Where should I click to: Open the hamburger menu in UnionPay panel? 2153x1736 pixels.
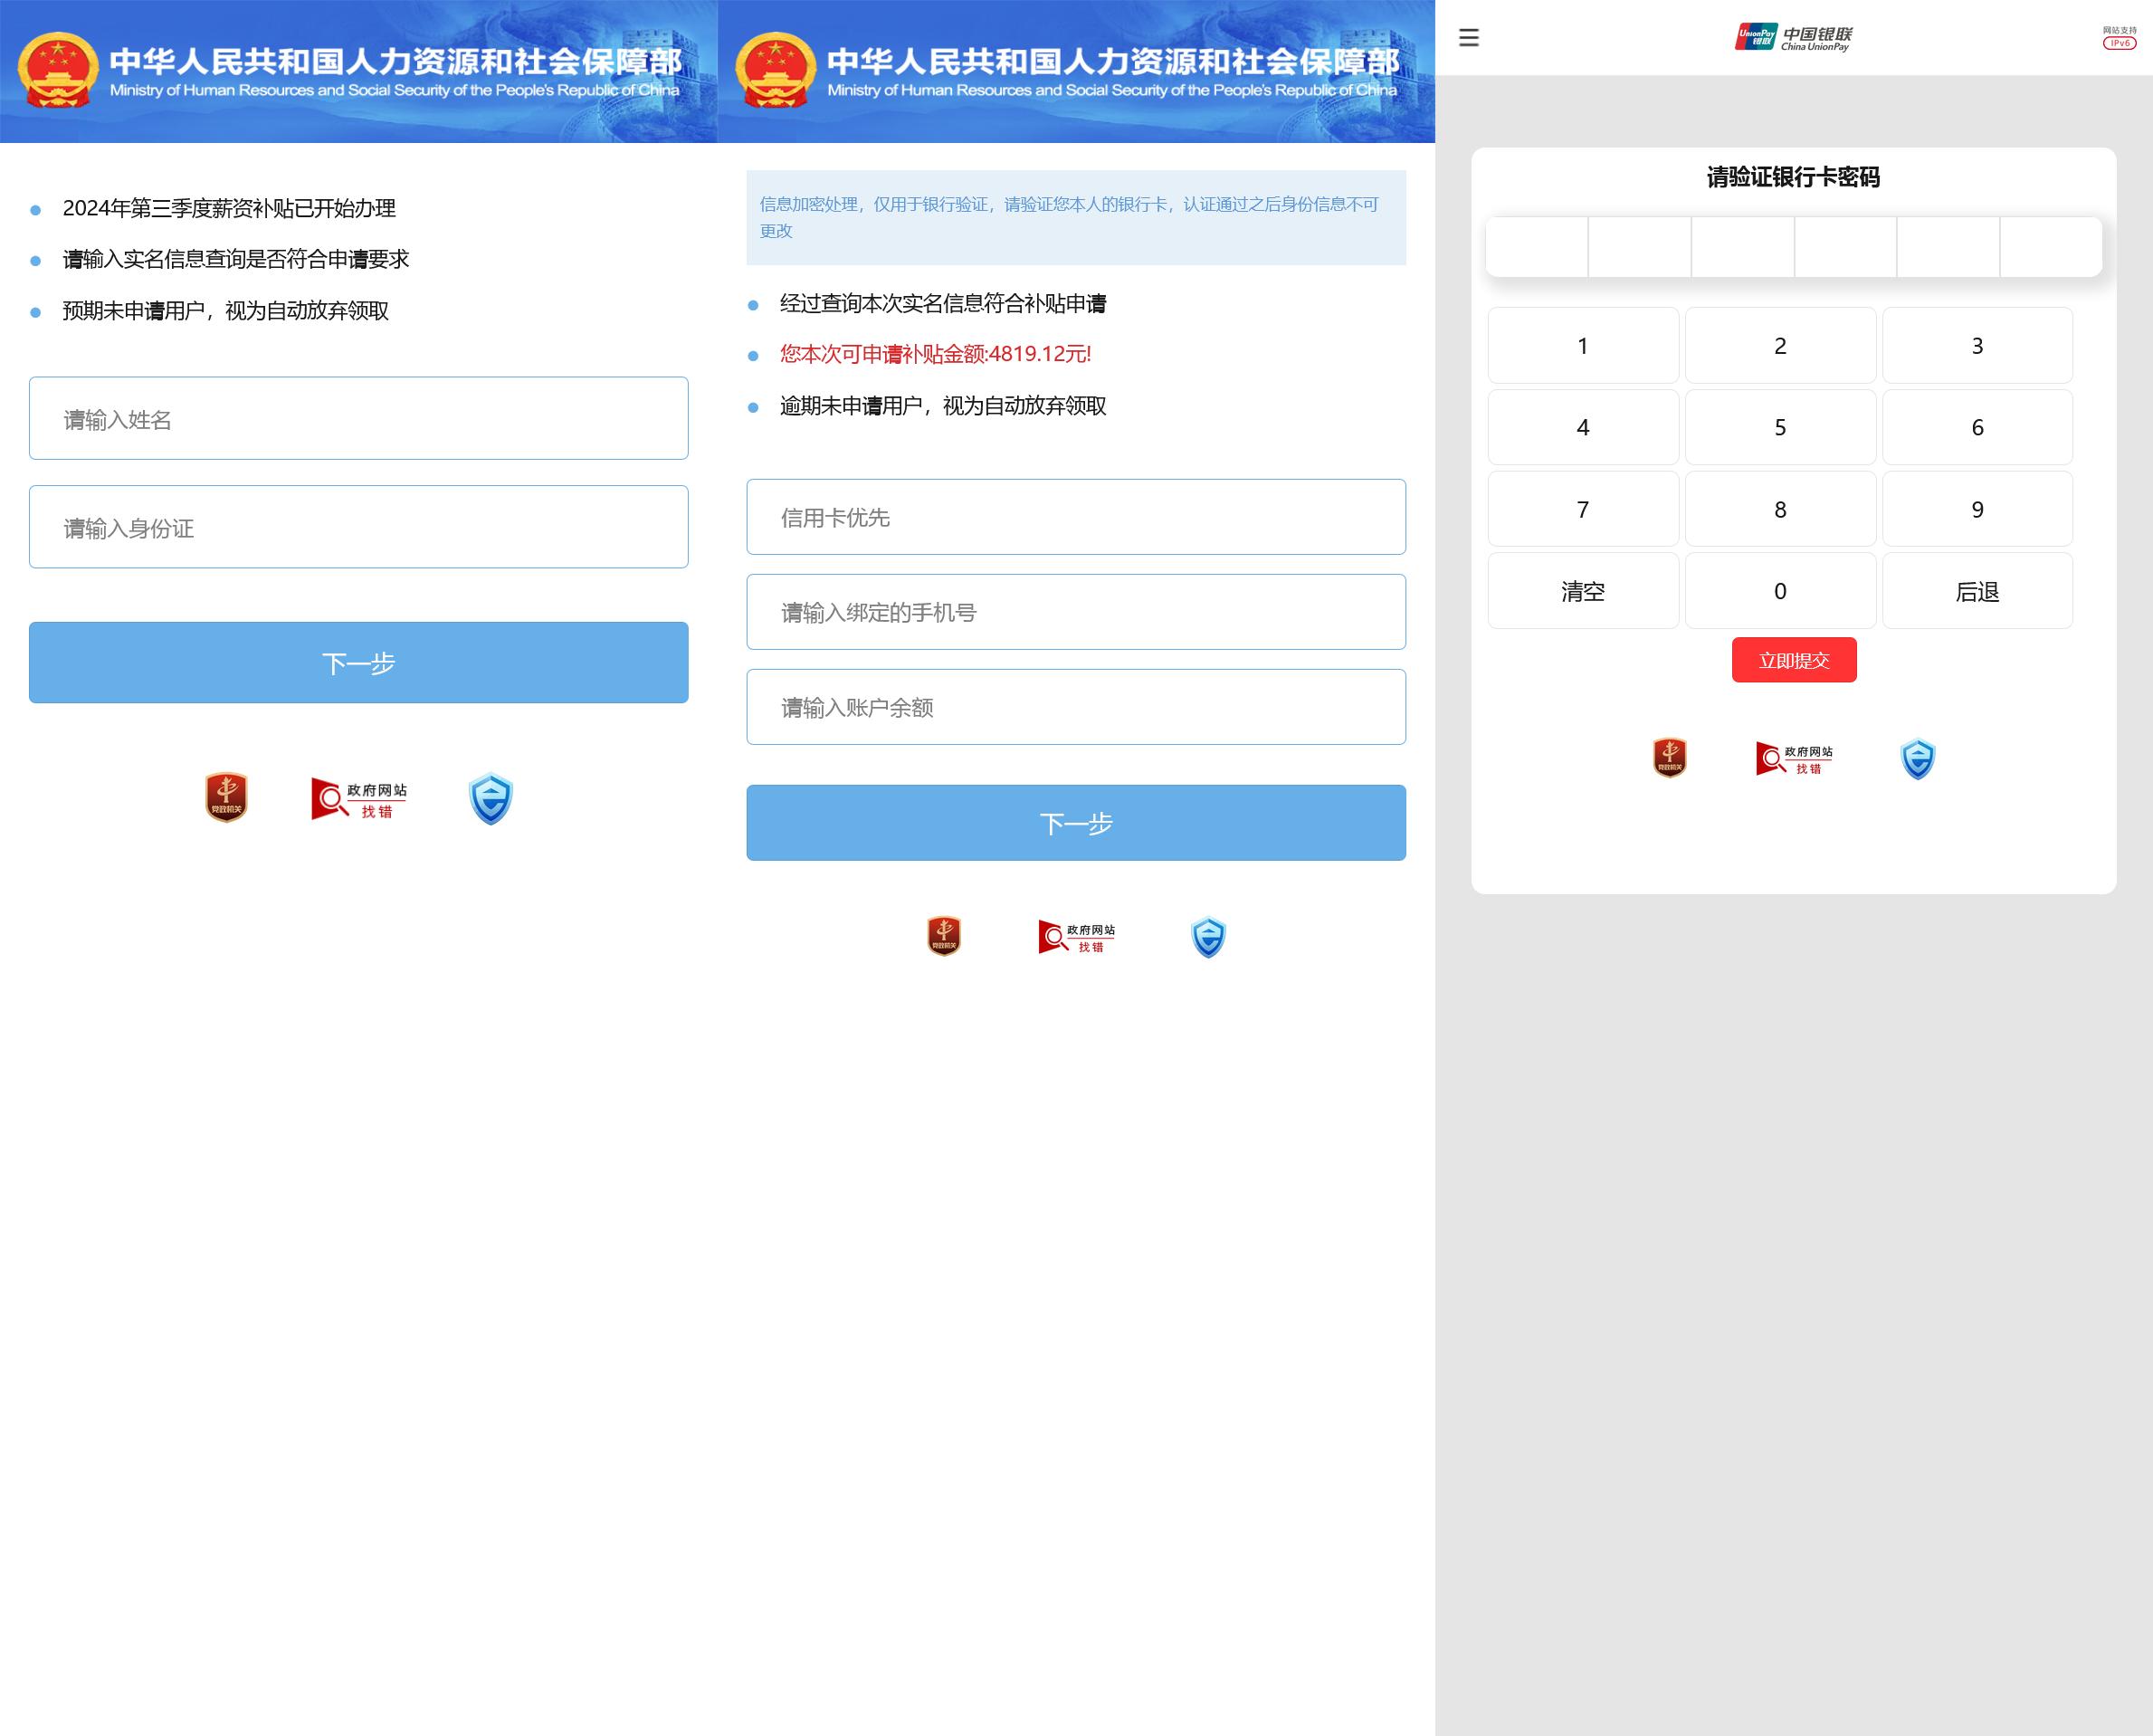(x=1468, y=38)
